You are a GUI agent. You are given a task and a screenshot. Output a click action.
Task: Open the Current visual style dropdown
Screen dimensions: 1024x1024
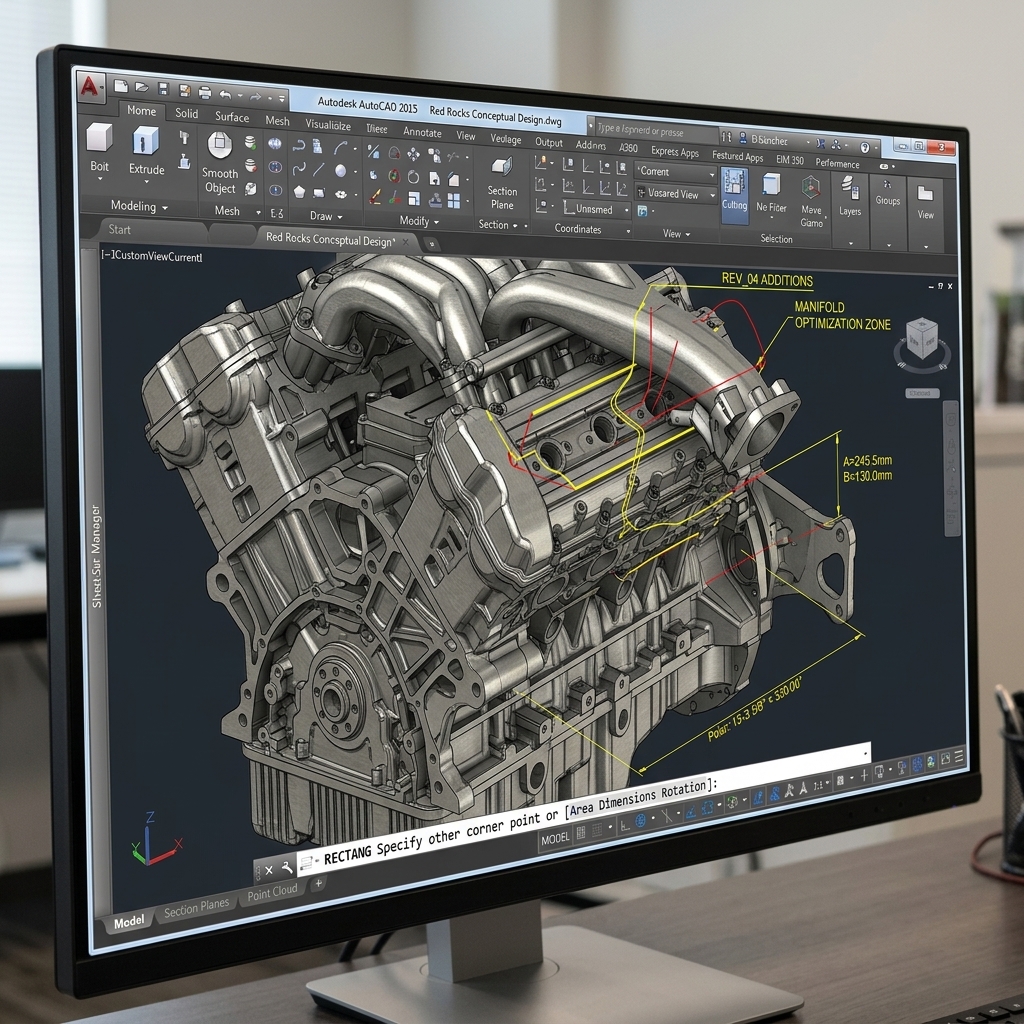tap(675, 172)
